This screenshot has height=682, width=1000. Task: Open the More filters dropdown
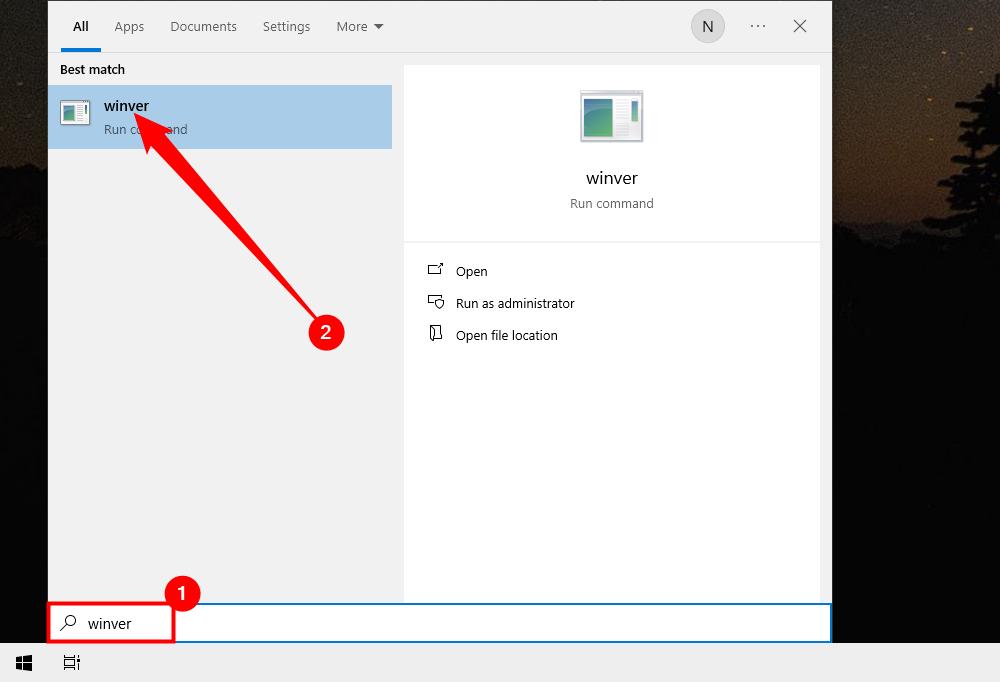(358, 26)
